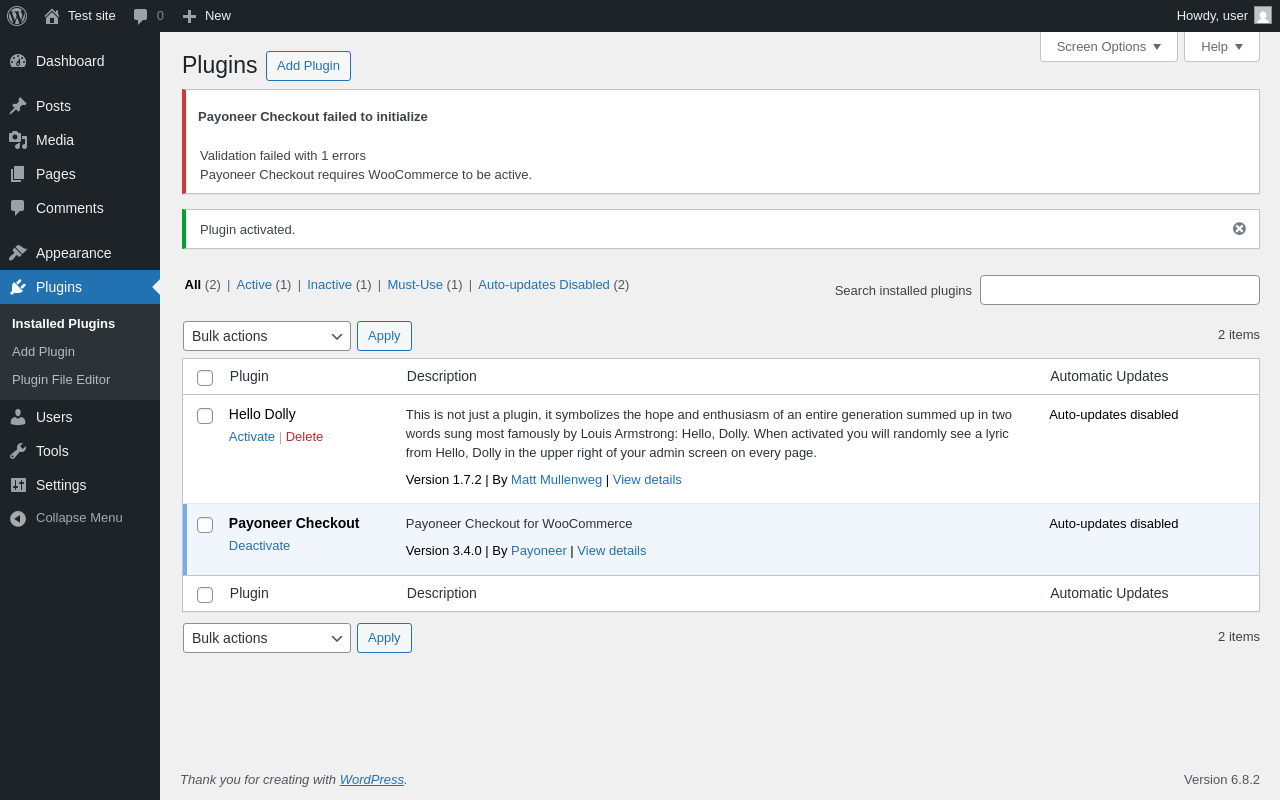Open the WordPress footer link
1280x800 pixels.
372,779
